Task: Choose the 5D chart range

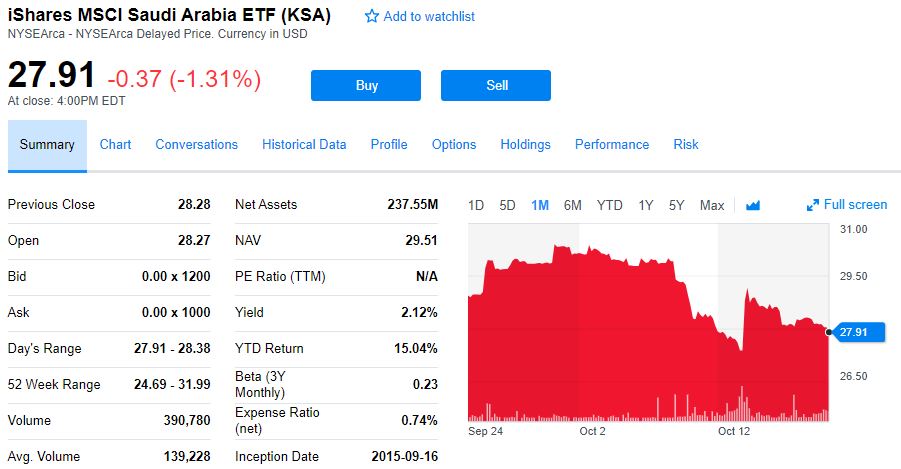Action: (507, 206)
